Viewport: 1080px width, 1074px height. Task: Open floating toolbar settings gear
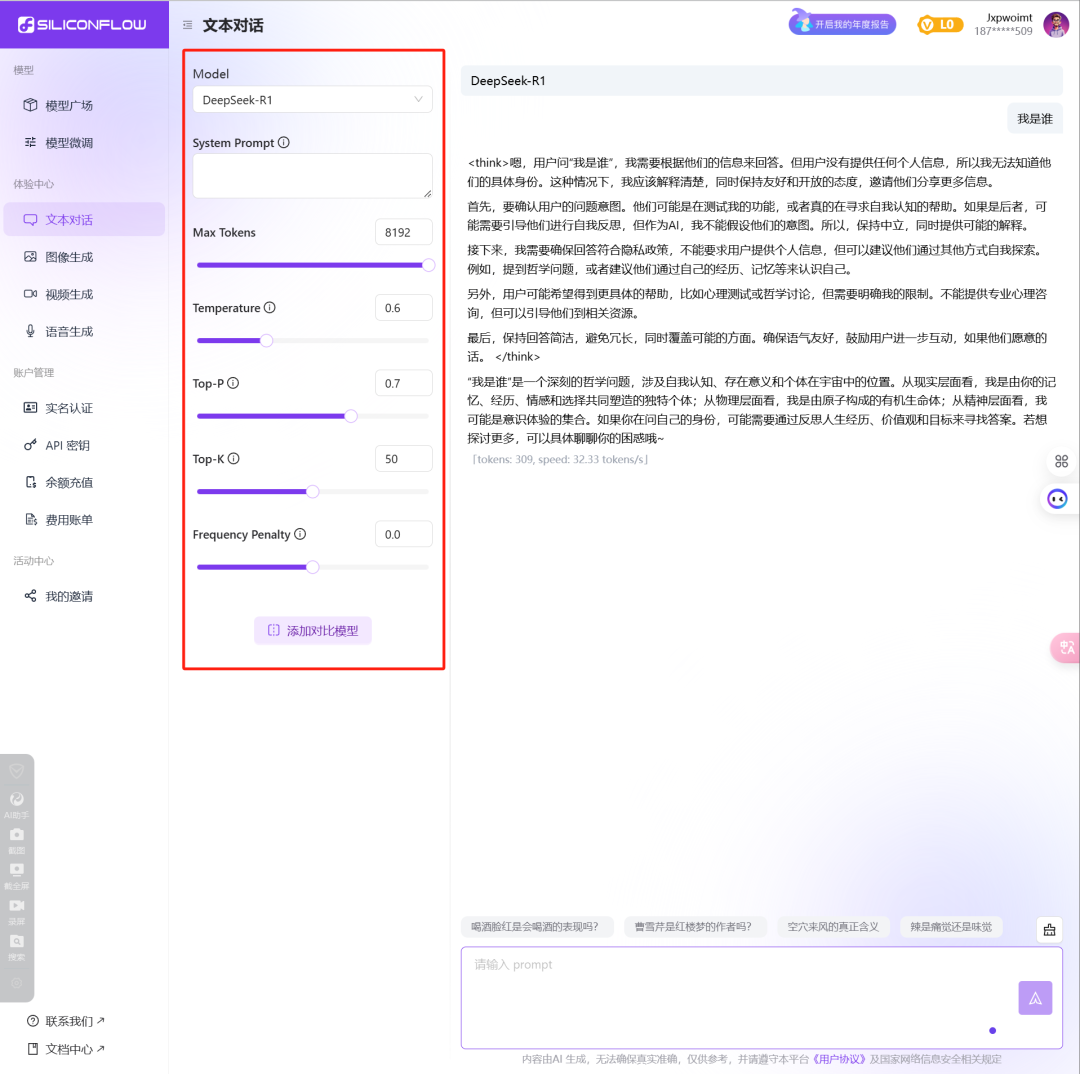[17, 982]
